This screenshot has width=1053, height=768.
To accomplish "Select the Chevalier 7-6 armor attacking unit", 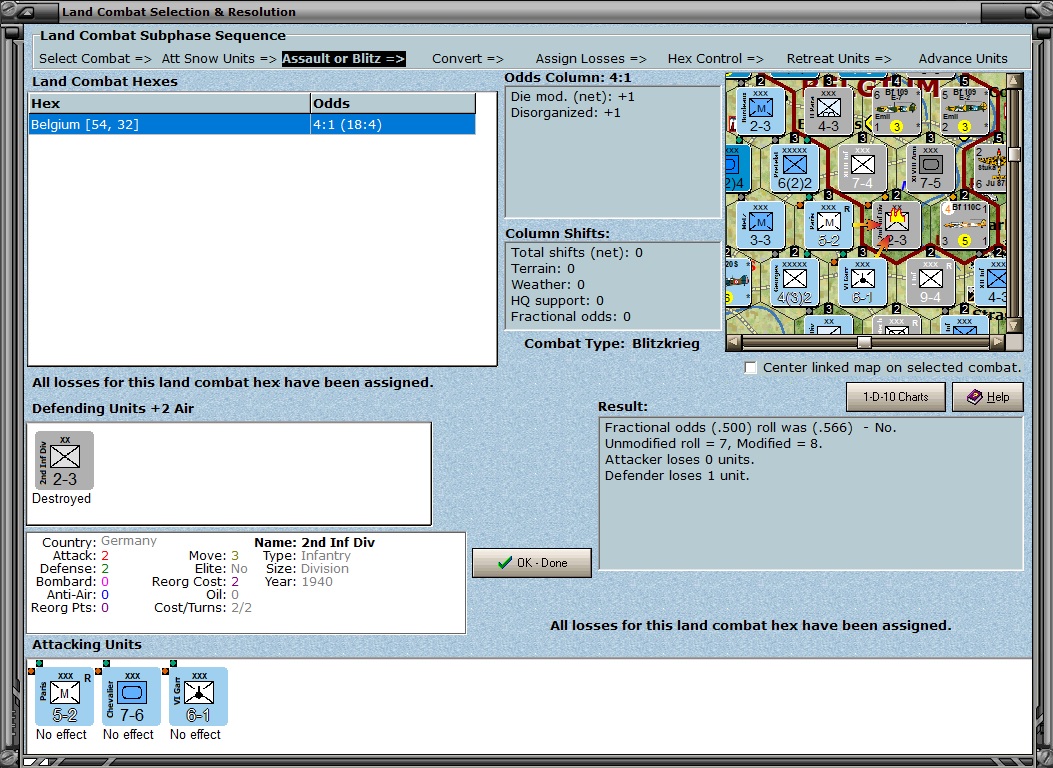I will (x=132, y=696).
